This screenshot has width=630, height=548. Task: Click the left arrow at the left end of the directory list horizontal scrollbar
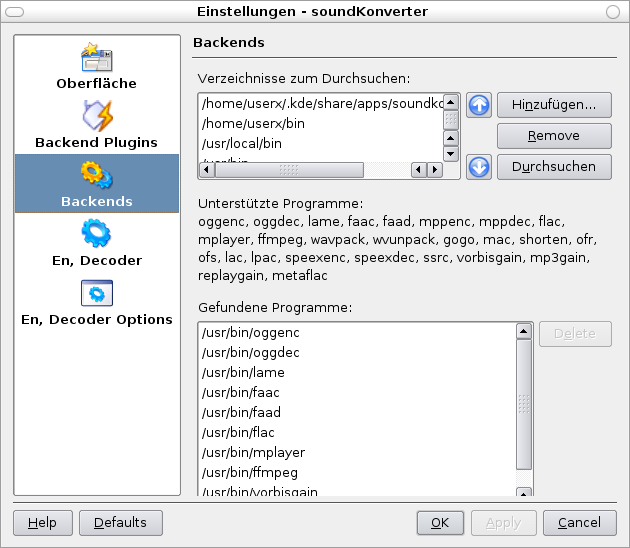pos(207,170)
